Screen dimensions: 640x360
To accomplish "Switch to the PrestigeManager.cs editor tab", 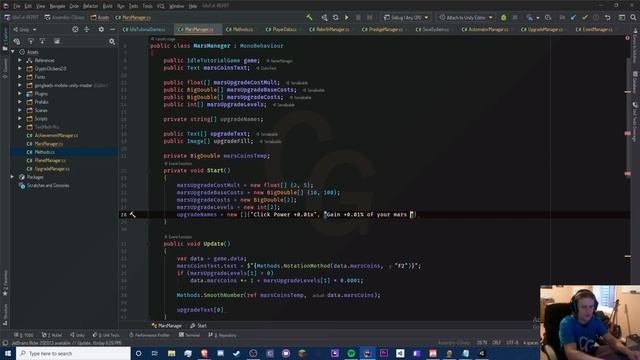I will pyautogui.click(x=382, y=29).
